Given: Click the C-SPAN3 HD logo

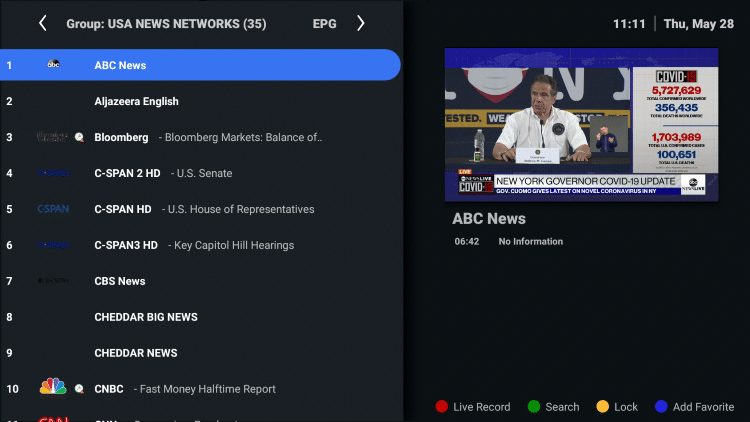Looking at the screenshot, I should point(53,245).
